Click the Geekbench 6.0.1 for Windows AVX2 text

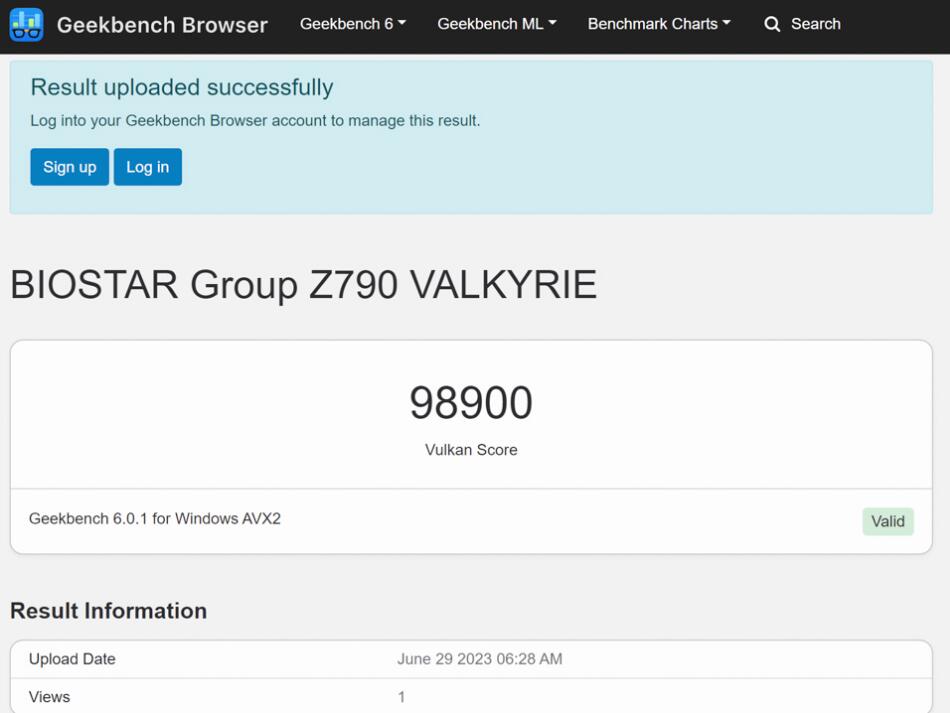(155, 519)
